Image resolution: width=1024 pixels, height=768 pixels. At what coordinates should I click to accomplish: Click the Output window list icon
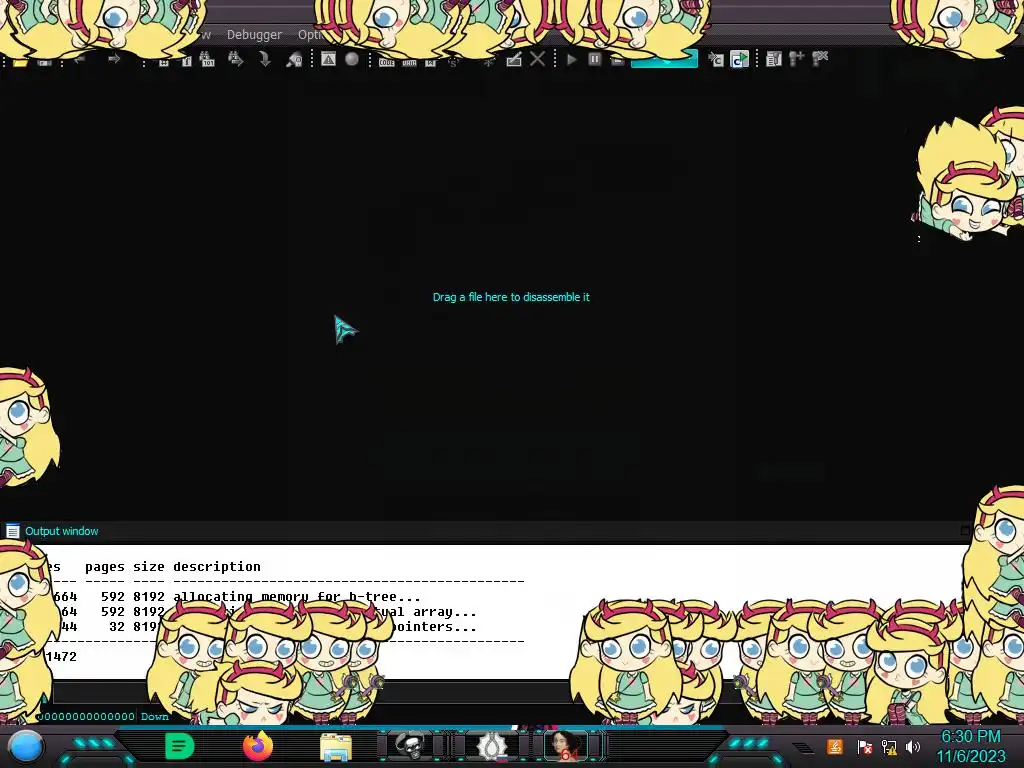[12, 531]
